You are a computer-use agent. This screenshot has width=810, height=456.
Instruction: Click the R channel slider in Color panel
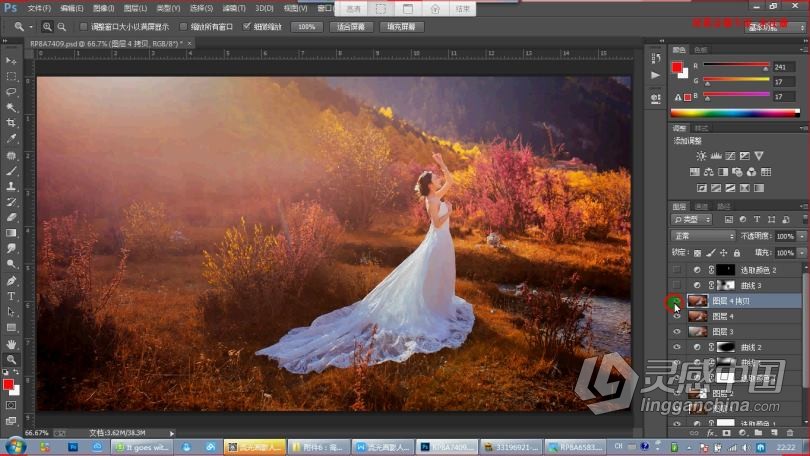click(736, 67)
